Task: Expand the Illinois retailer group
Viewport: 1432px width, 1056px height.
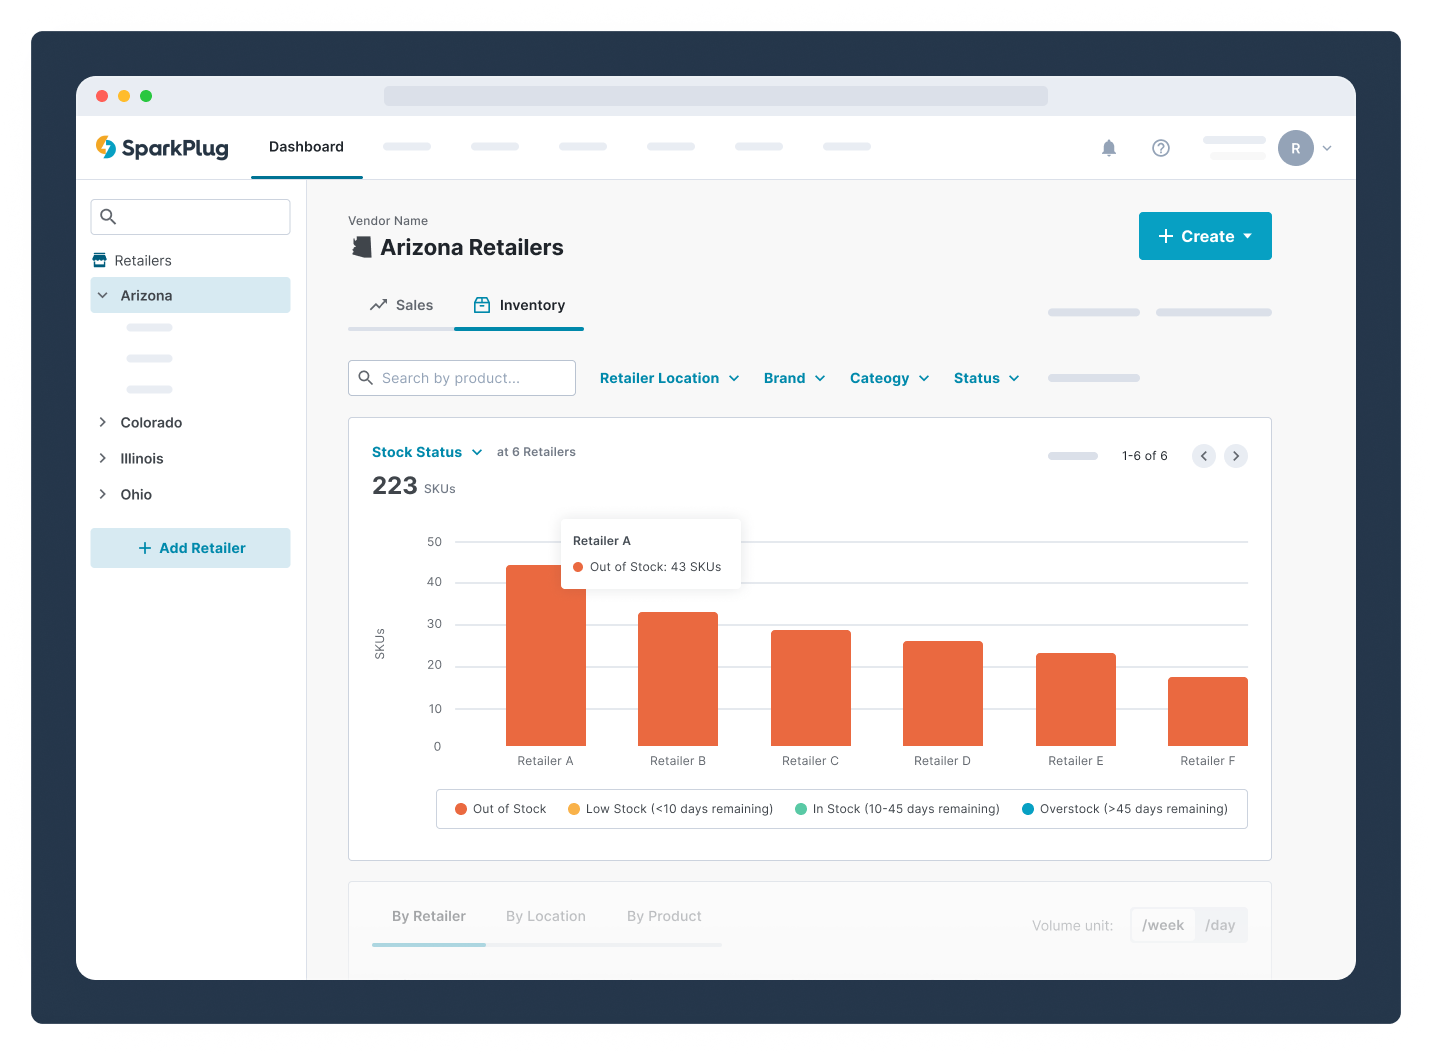Action: (x=102, y=458)
